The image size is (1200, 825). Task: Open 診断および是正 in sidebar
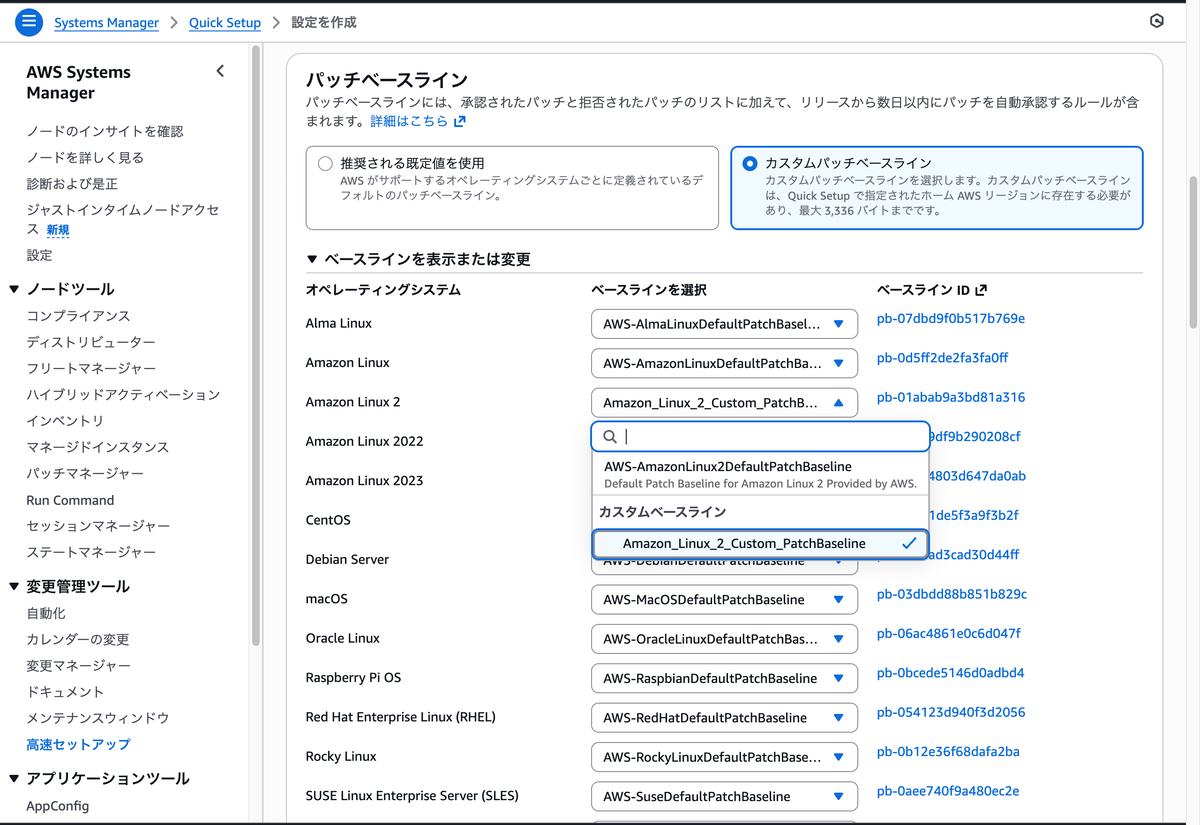(x=72, y=184)
